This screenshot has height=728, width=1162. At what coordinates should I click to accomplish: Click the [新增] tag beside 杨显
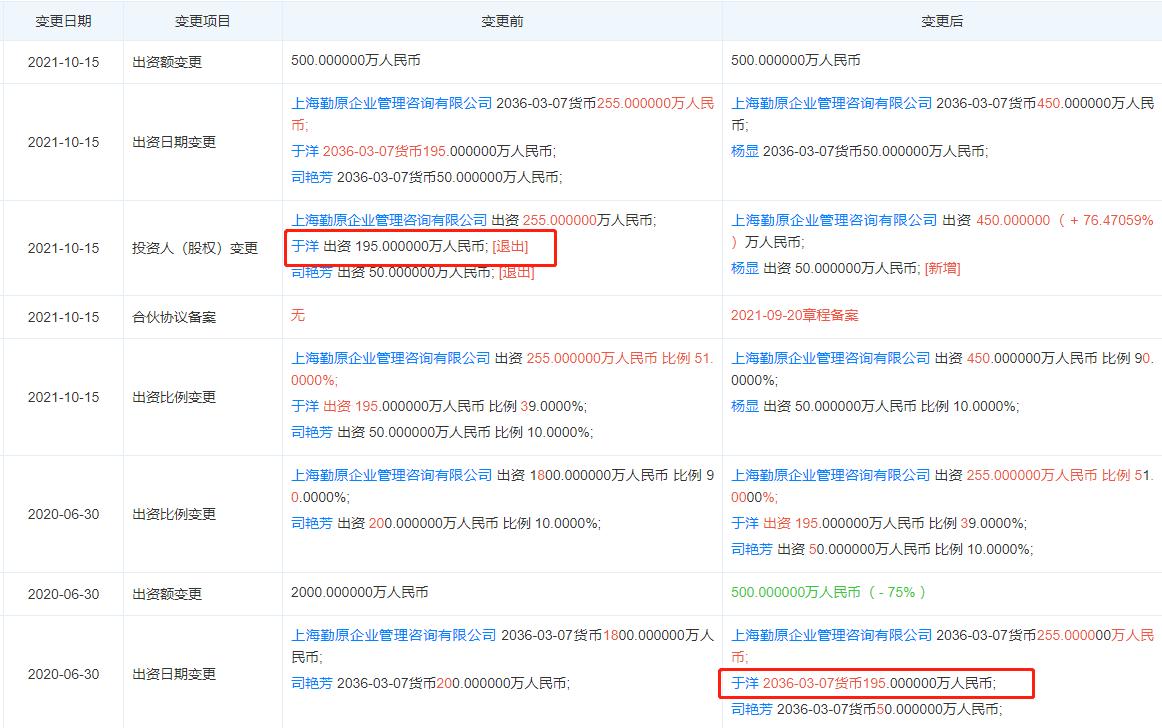[x=943, y=268]
